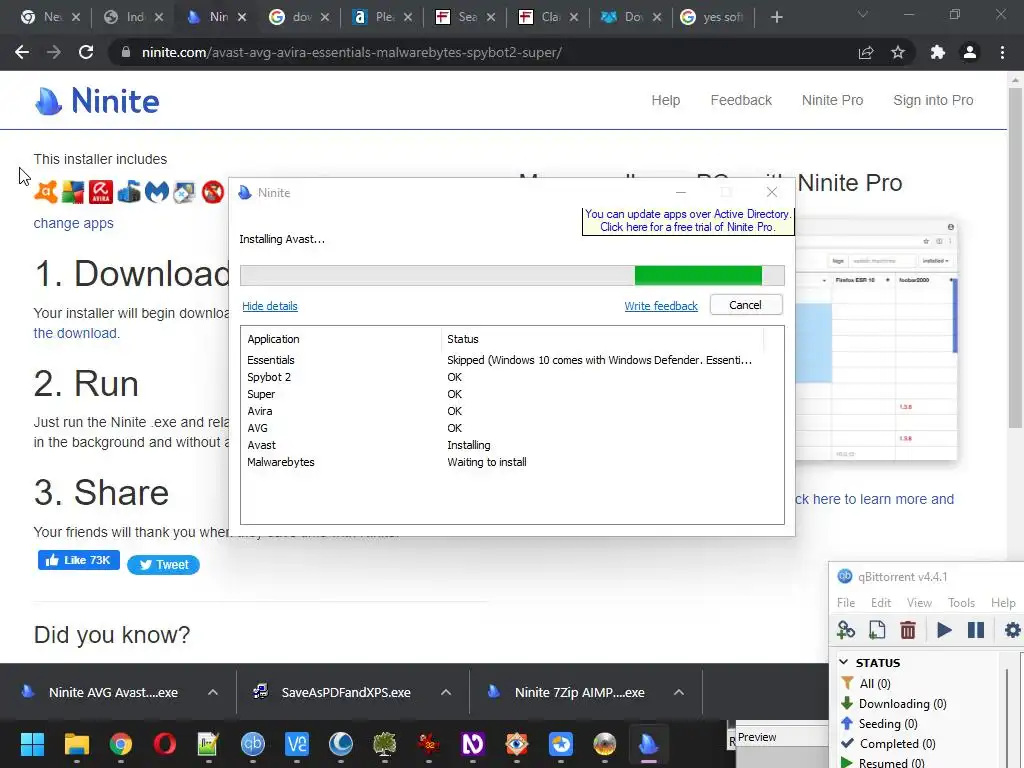The height and width of the screenshot is (768, 1024).
Task: Open the Chrome profile icon
Action: 970,52
